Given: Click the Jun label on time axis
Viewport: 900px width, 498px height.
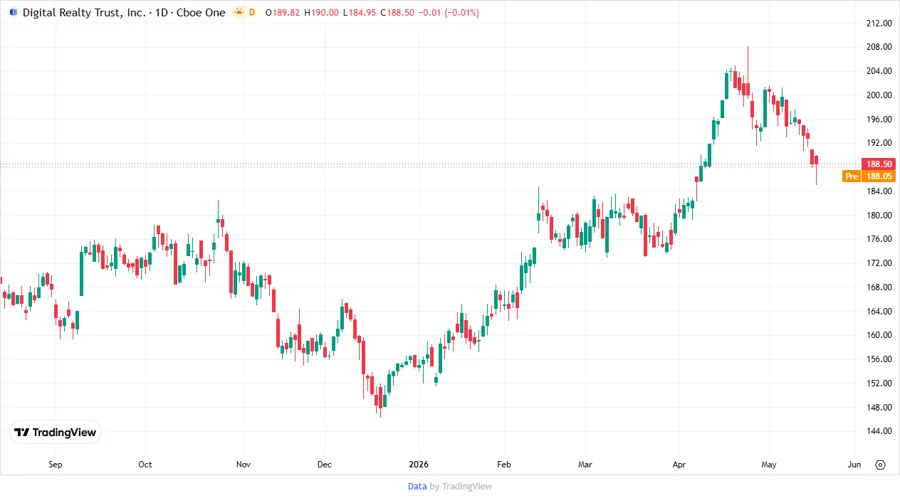Looking at the screenshot, I should 854,464.
